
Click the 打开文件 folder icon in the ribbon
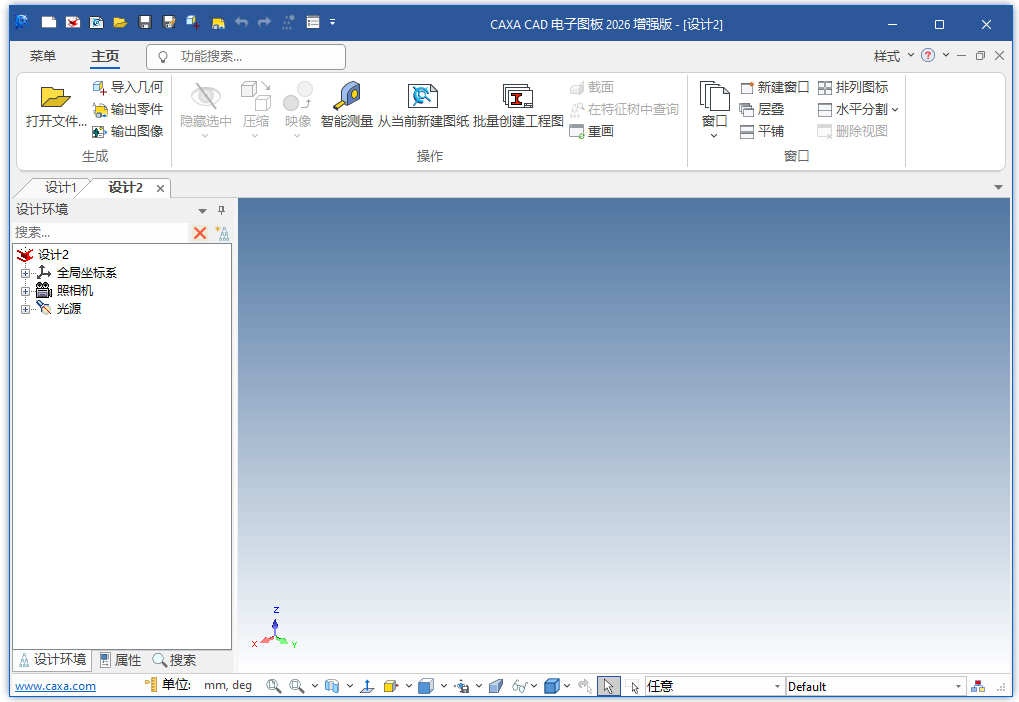[55, 97]
